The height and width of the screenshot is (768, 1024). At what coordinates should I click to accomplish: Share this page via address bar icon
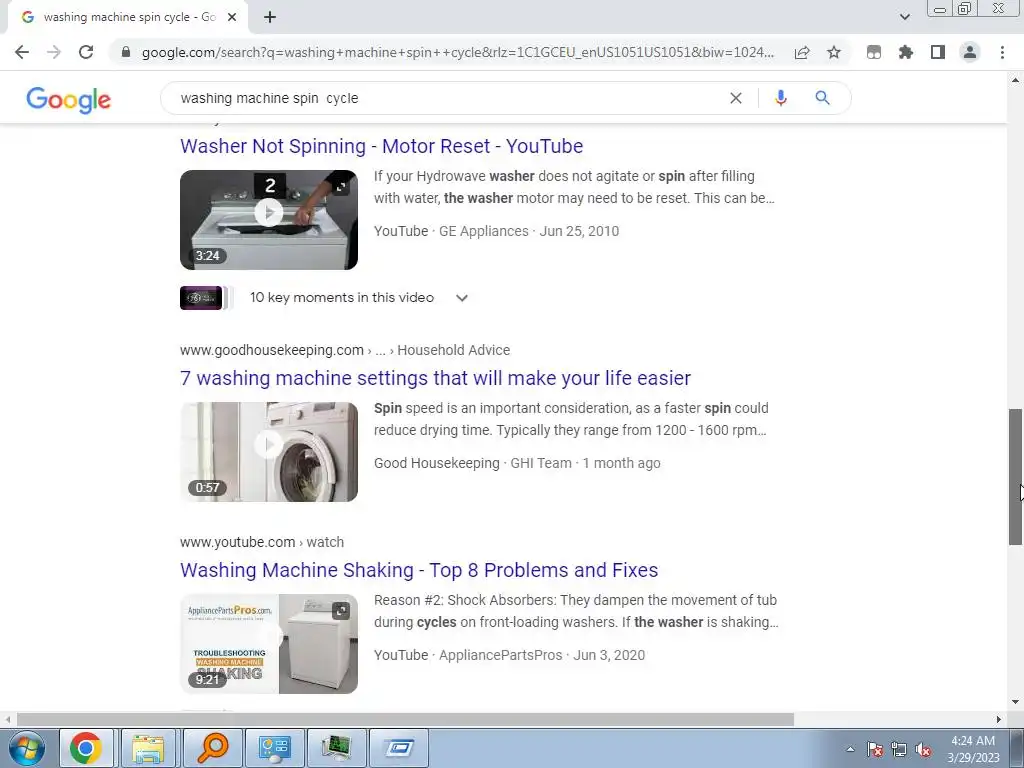(x=802, y=52)
